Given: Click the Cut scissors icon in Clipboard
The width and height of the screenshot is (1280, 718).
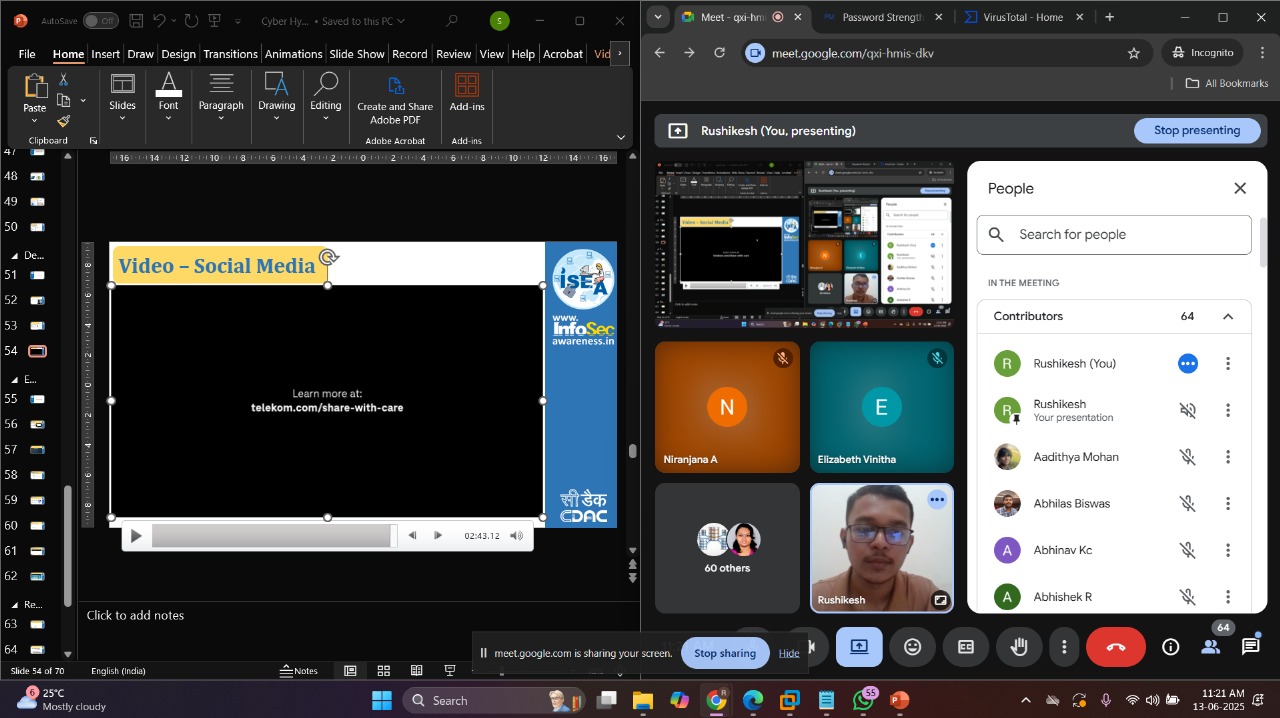Looking at the screenshot, I should (63, 79).
